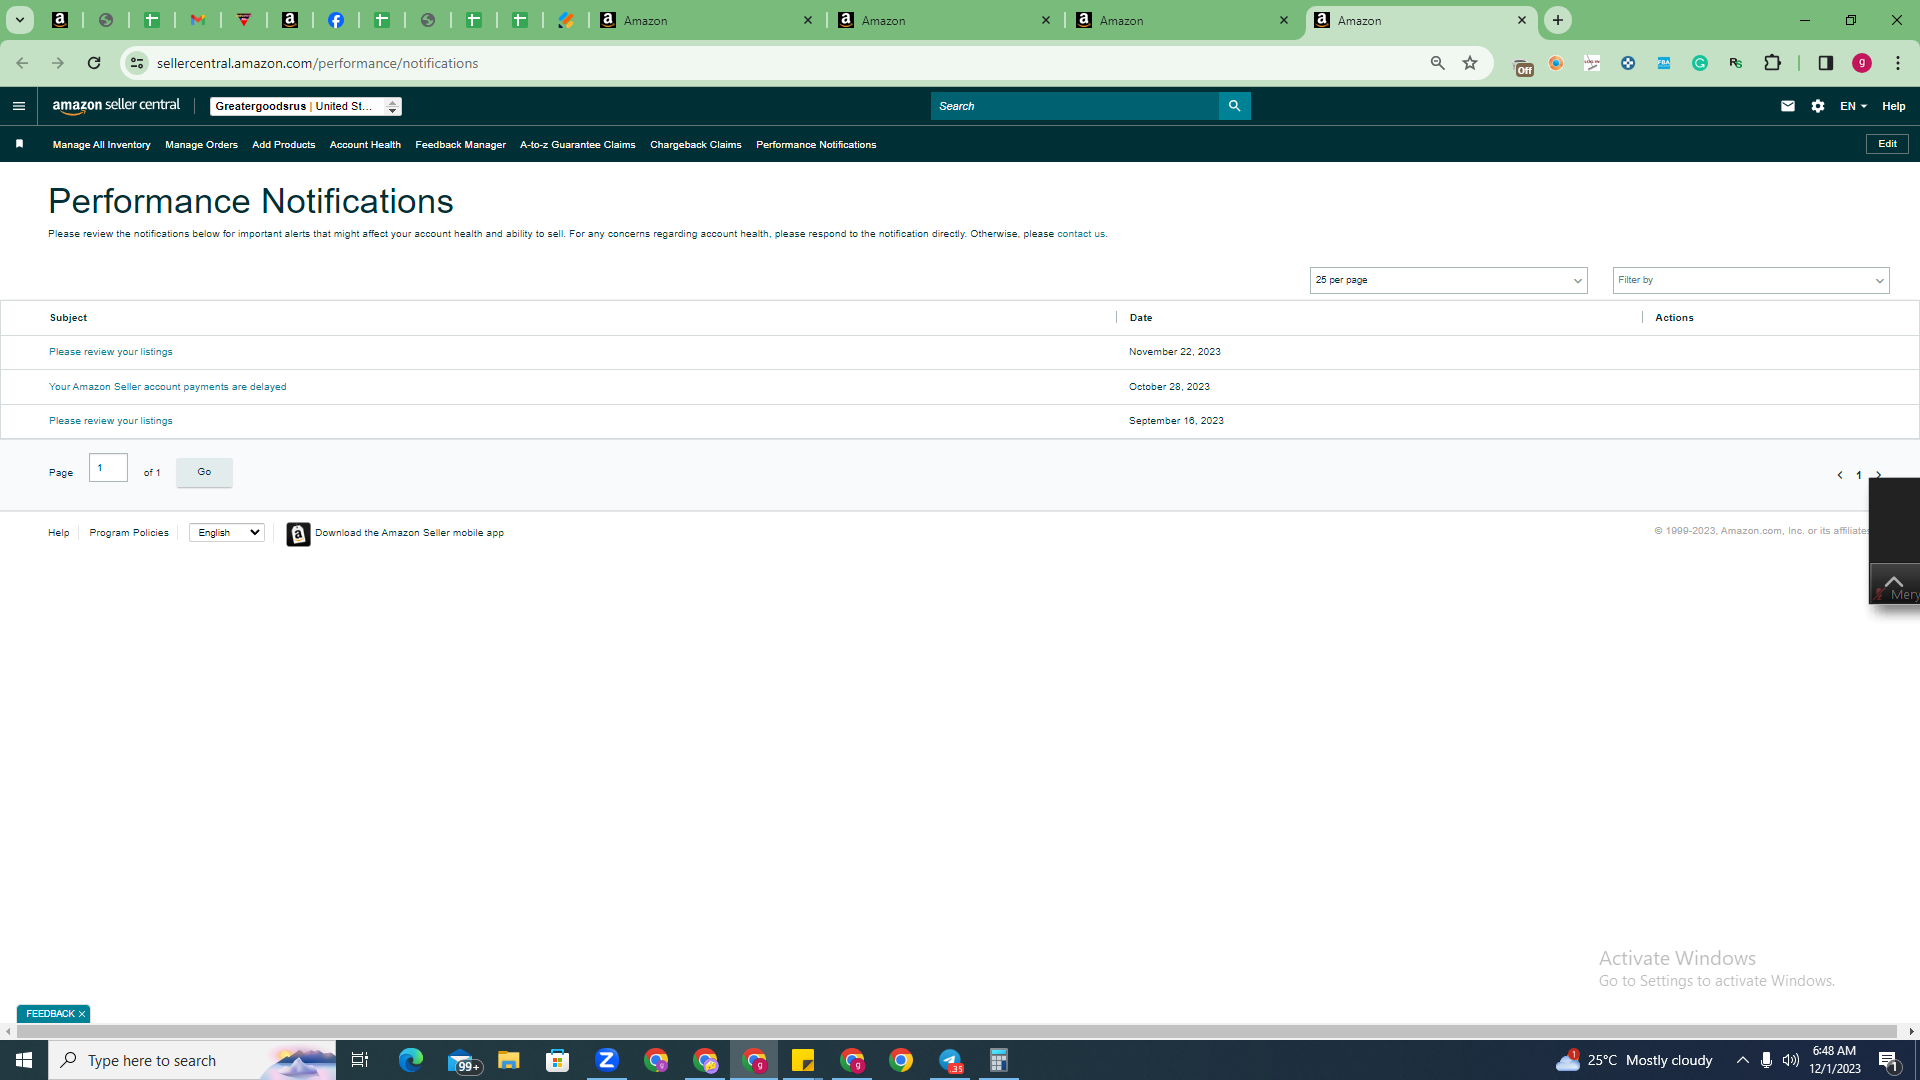Open Add Products menu item

point(284,145)
